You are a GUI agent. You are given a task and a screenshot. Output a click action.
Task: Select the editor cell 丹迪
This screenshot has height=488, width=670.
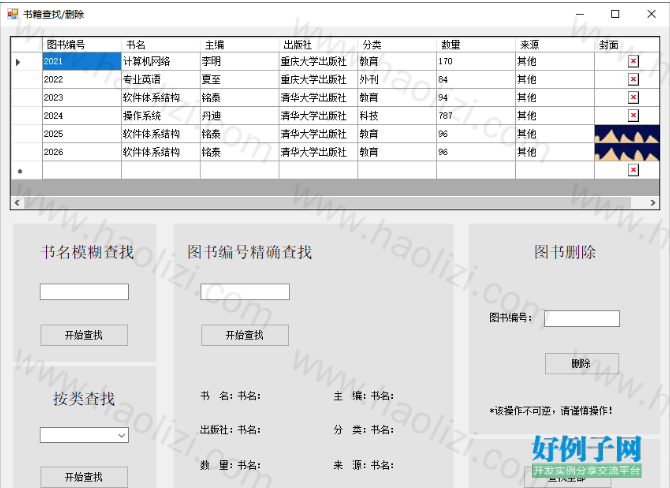point(239,115)
